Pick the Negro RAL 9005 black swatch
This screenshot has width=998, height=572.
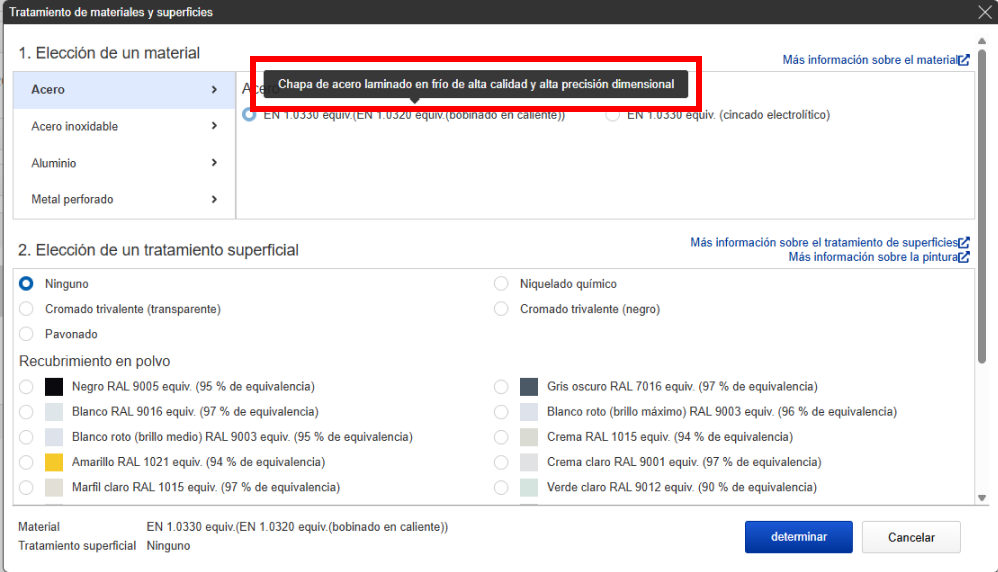[54, 386]
